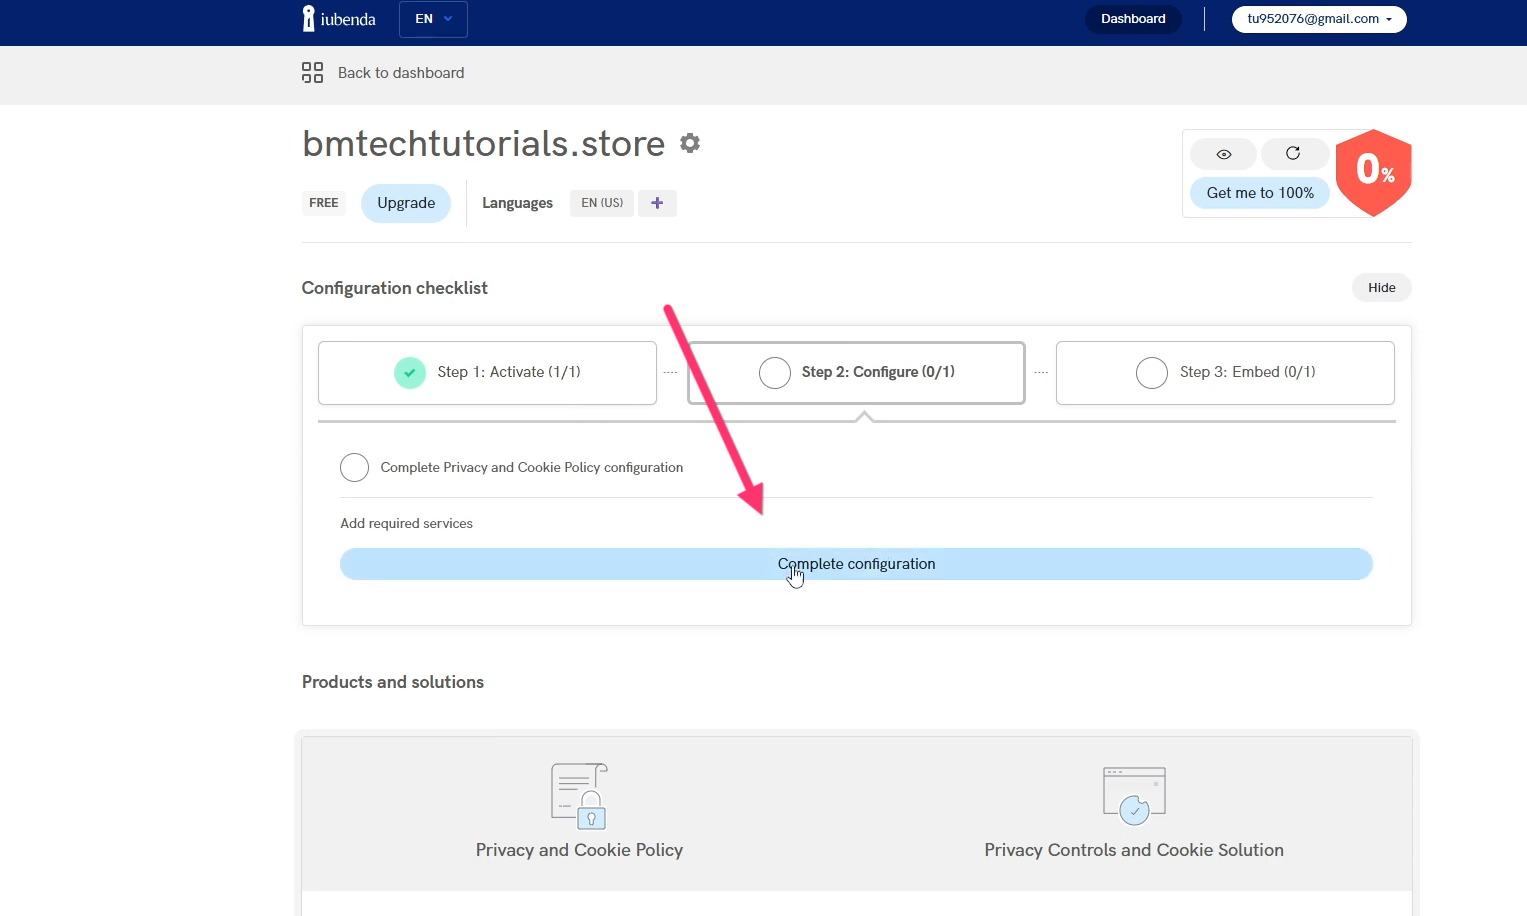Select Step 1: Activate (1/1) tab
This screenshot has height=916, width=1527.
click(x=487, y=373)
